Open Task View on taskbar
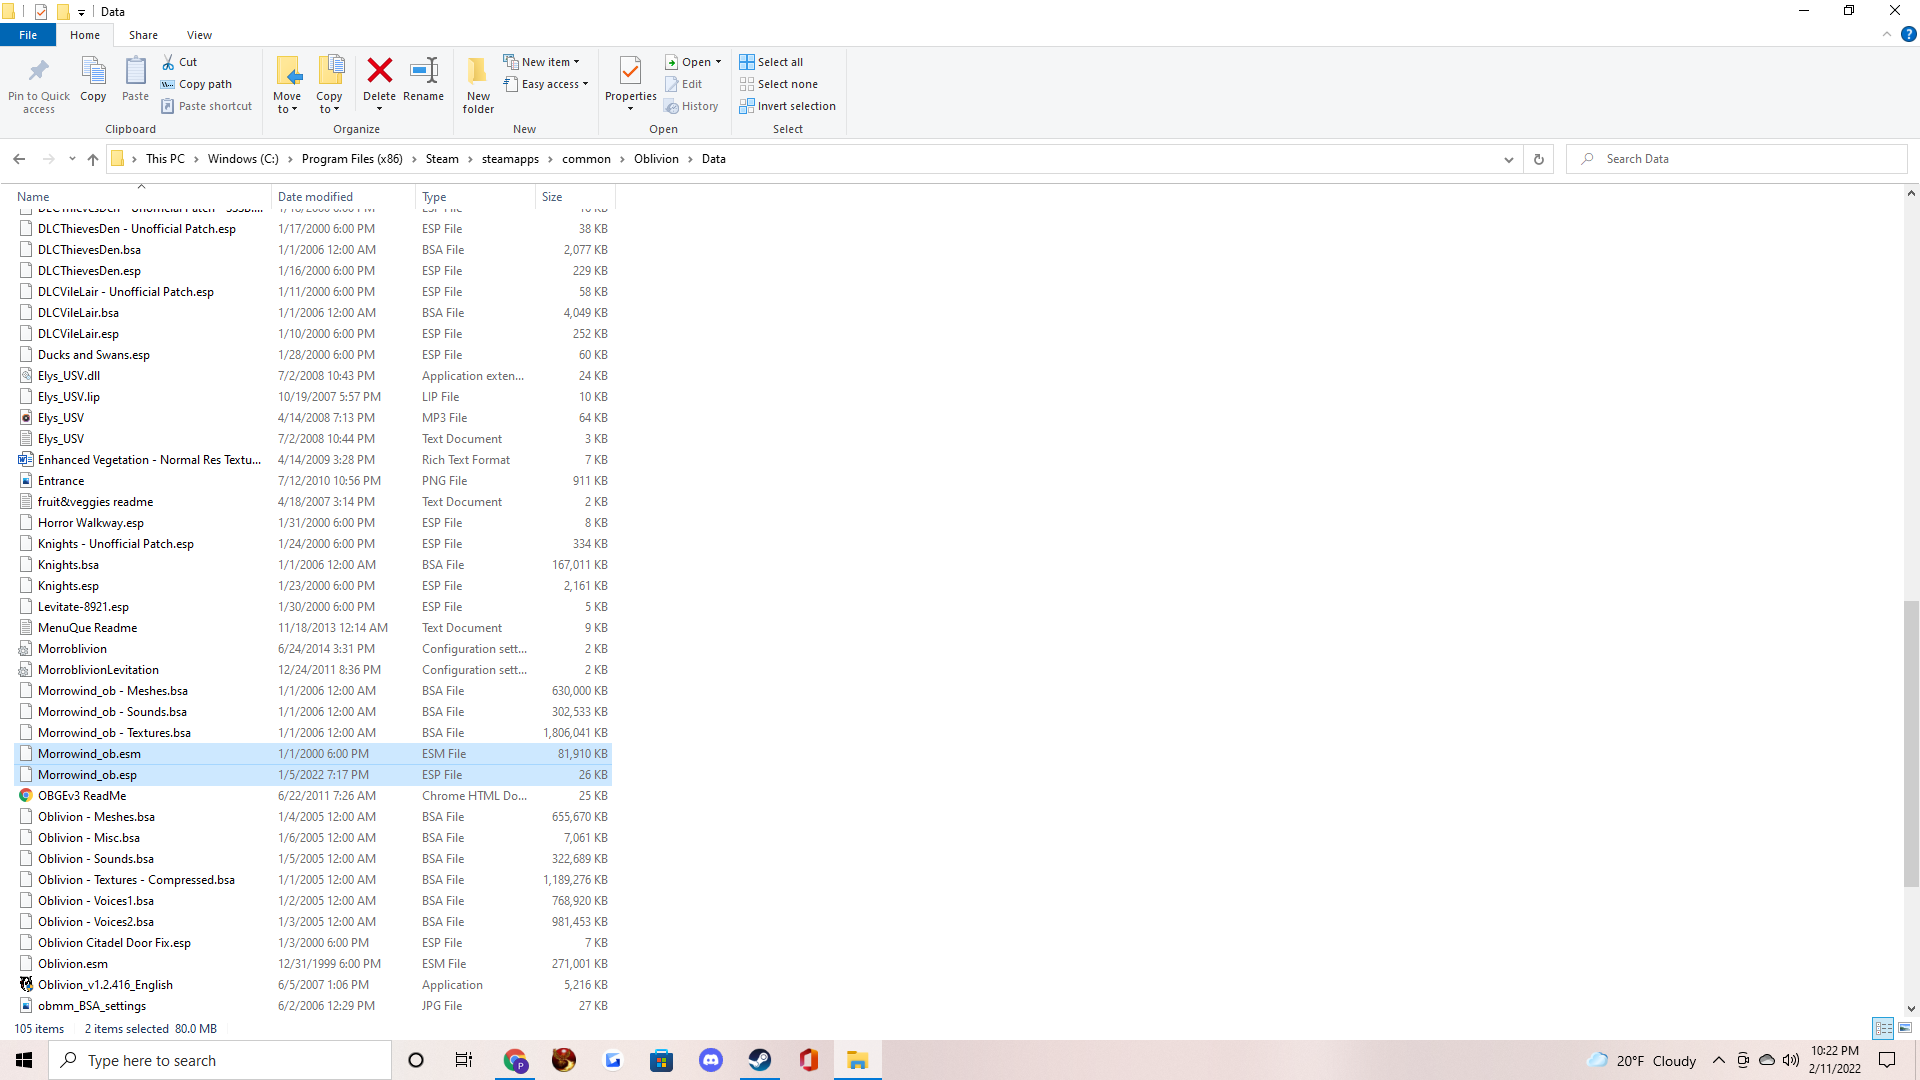This screenshot has width=1920, height=1080. point(464,1060)
